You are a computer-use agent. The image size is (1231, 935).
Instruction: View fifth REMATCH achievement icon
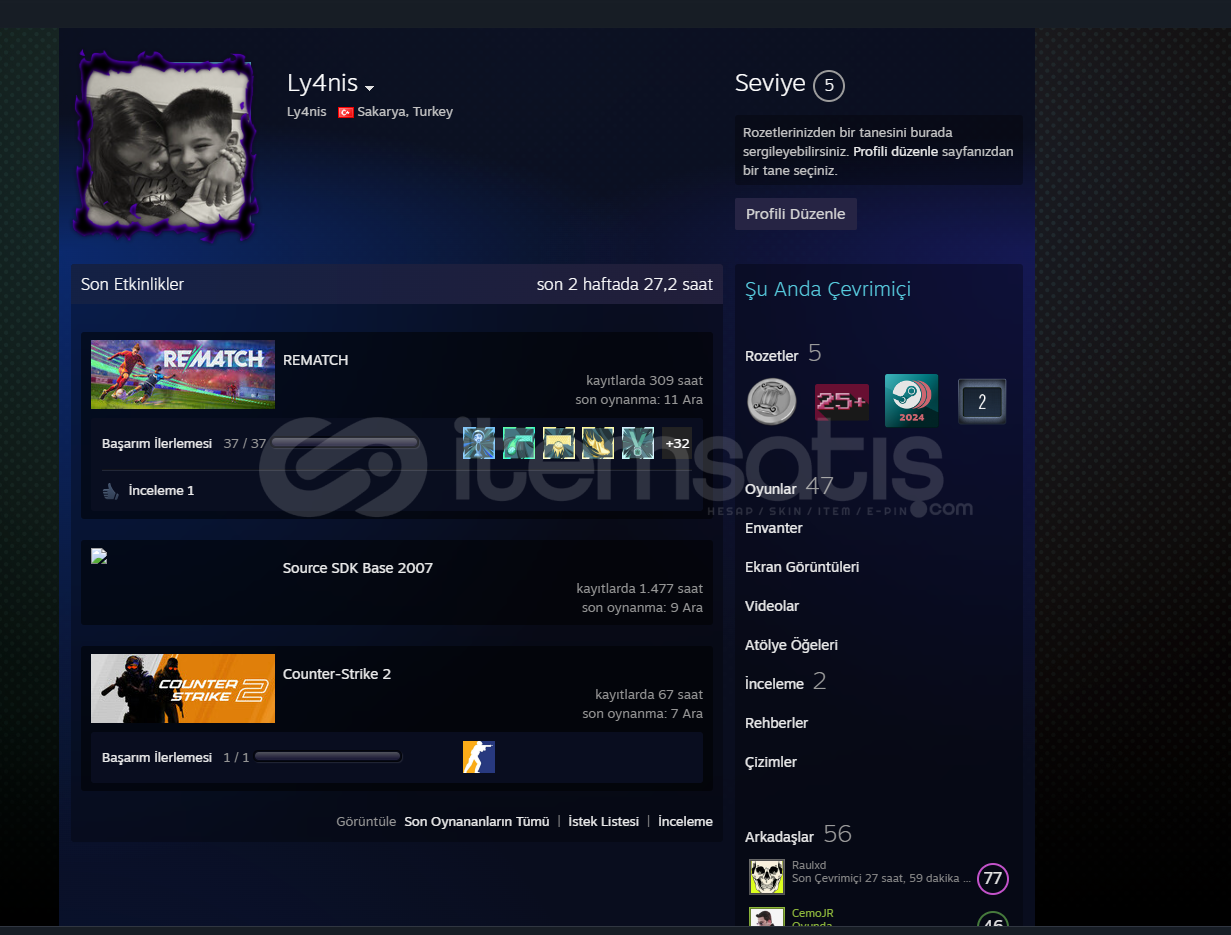point(638,443)
